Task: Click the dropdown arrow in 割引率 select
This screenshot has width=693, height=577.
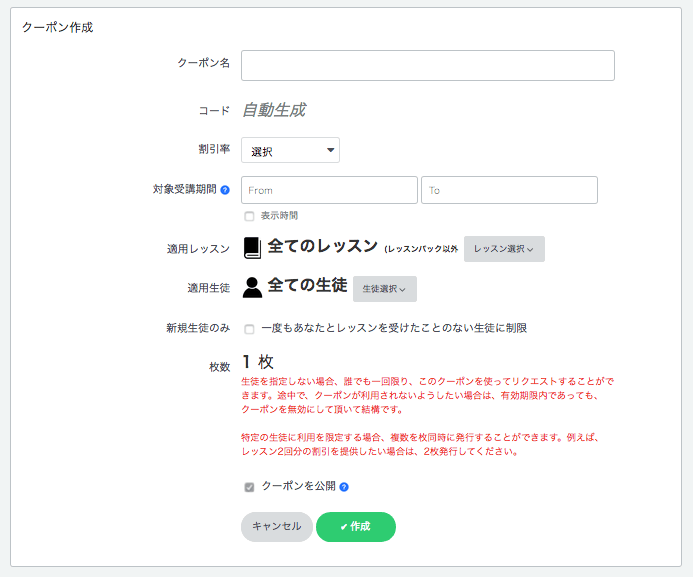Action: (x=330, y=150)
